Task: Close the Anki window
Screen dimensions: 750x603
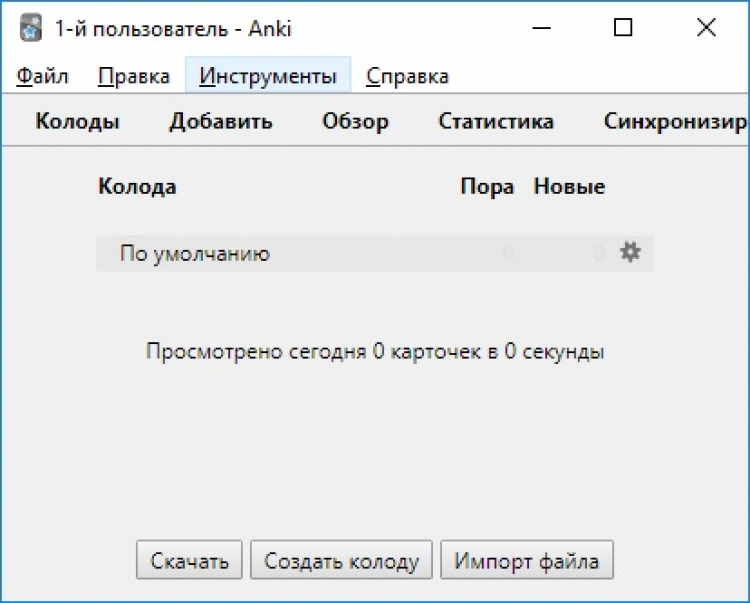Action: 706,28
